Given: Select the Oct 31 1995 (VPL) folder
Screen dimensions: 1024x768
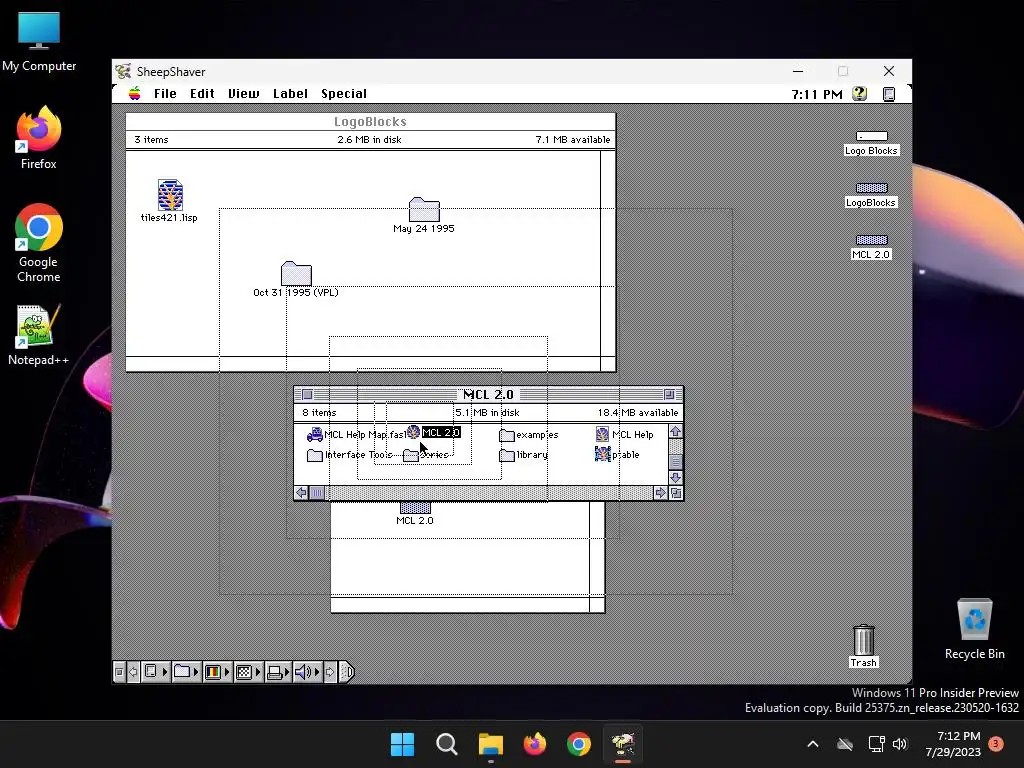Looking at the screenshot, I should (296, 280).
